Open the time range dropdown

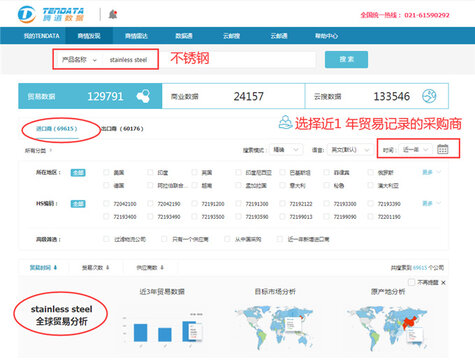click(x=415, y=150)
